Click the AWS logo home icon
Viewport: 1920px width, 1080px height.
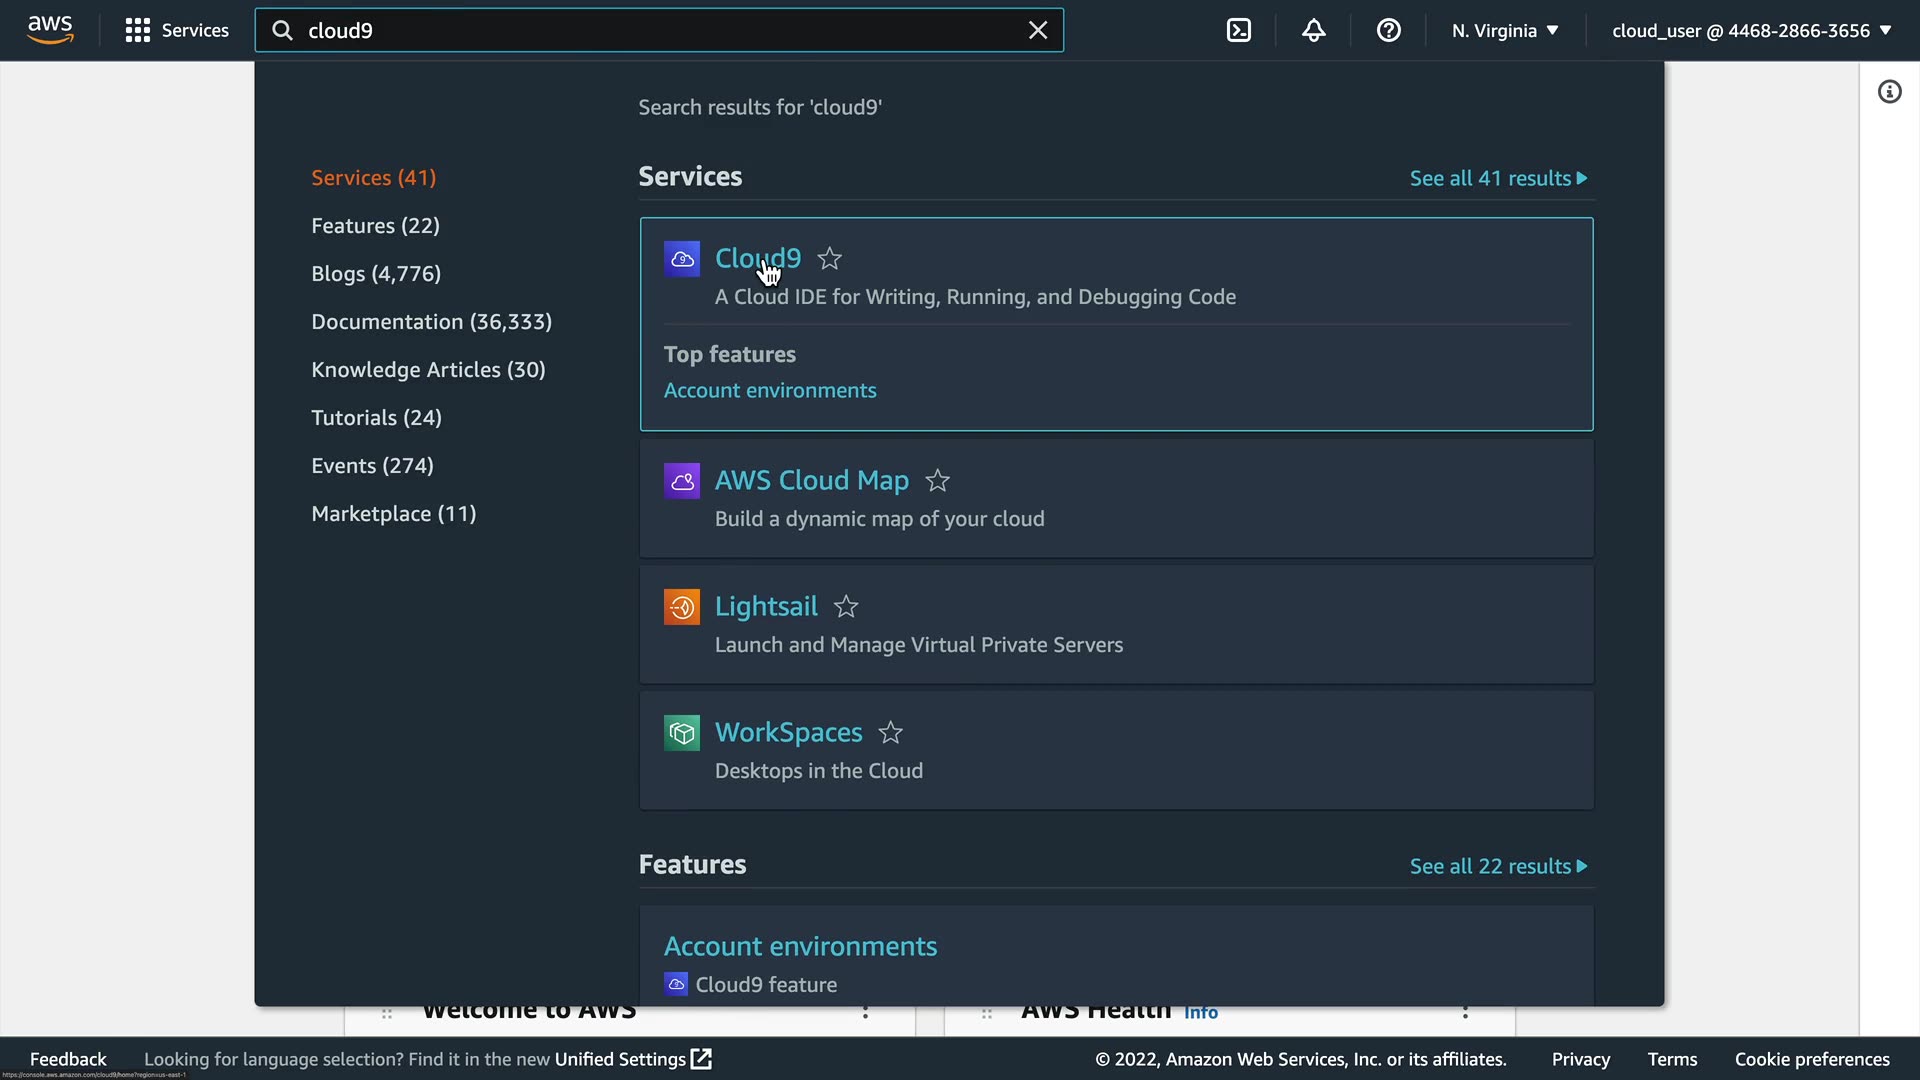(x=50, y=30)
